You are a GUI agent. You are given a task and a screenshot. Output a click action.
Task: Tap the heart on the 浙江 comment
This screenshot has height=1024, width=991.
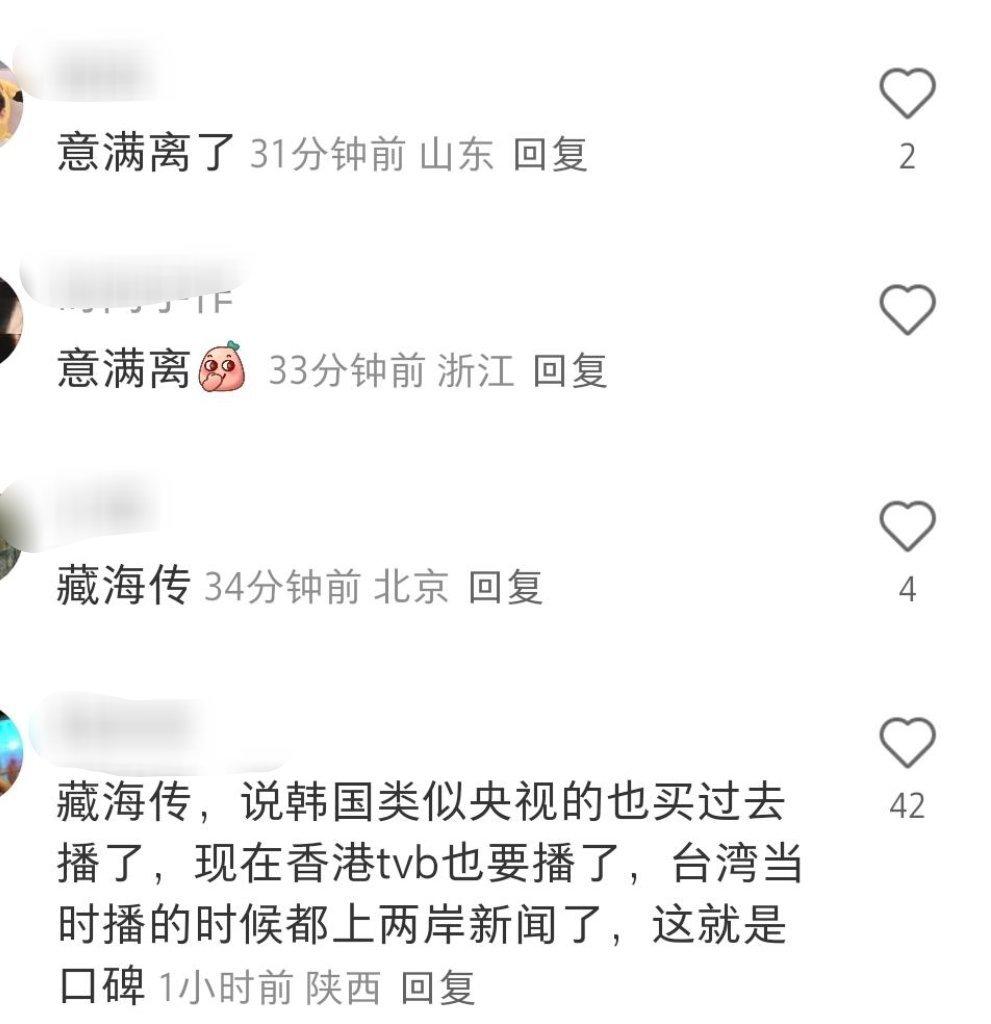(907, 310)
